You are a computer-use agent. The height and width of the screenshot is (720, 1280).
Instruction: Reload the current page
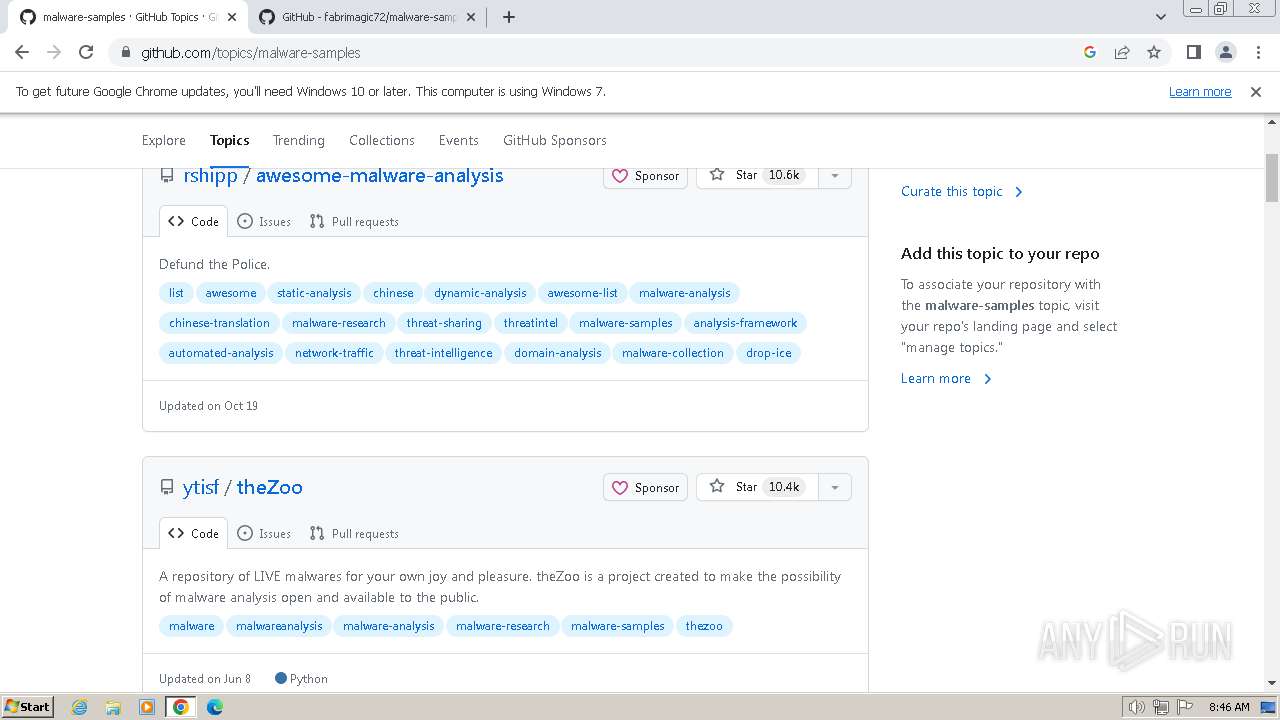[86, 52]
